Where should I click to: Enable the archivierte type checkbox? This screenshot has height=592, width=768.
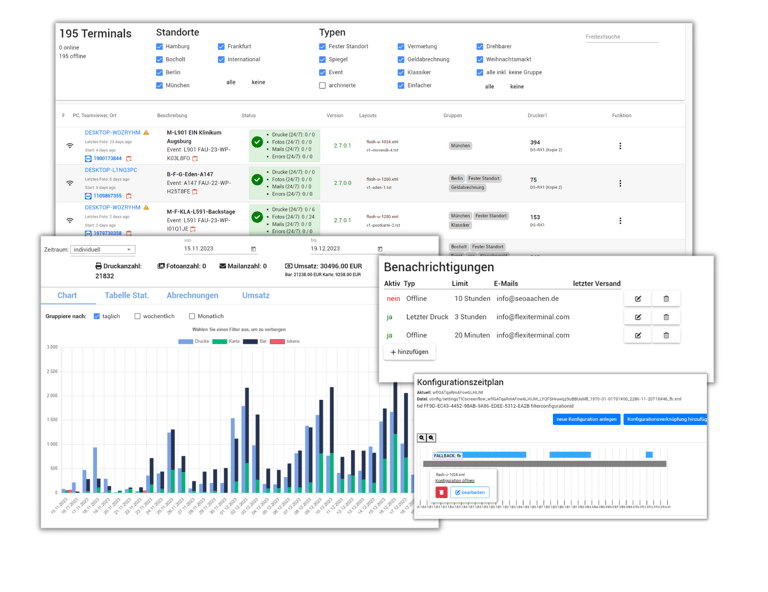tap(322, 85)
